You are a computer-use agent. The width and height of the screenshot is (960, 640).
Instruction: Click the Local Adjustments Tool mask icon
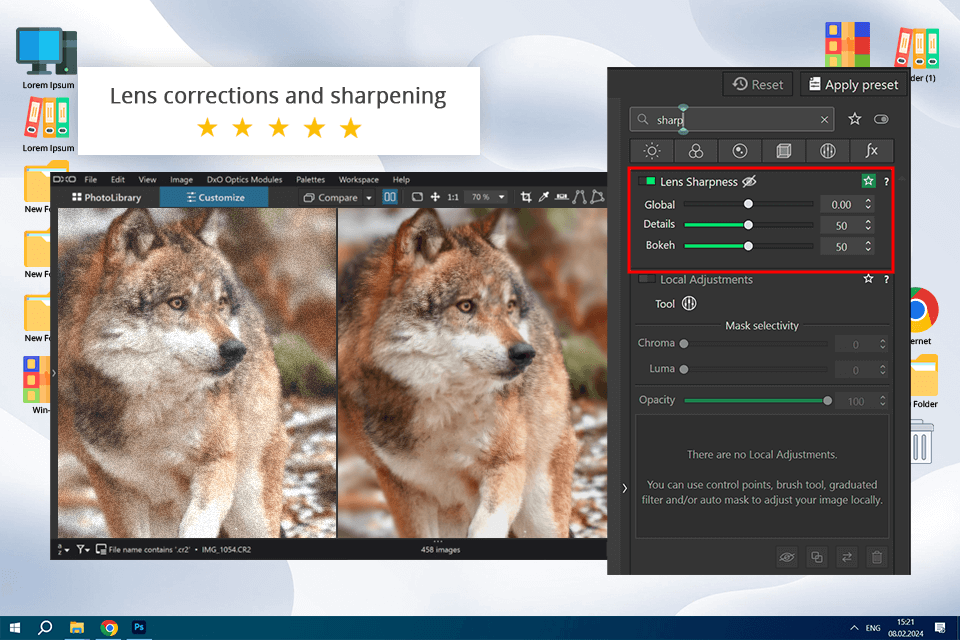coord(689,304)
